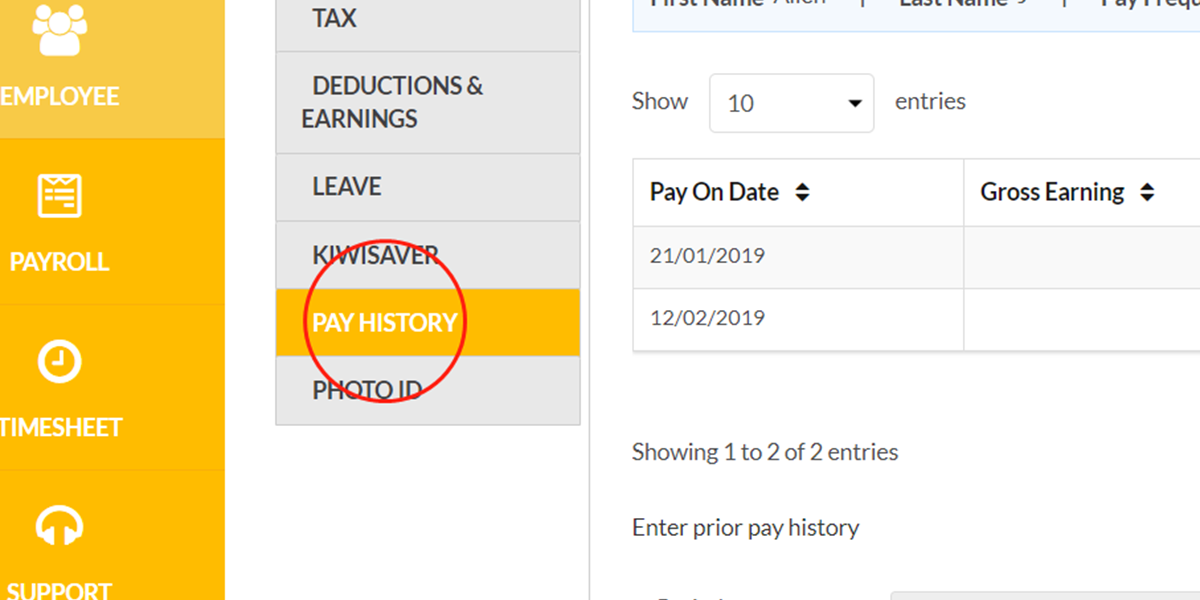Open the Timesheet clock icon
The width and height of the screenshot is (1200, 600).
60,361
